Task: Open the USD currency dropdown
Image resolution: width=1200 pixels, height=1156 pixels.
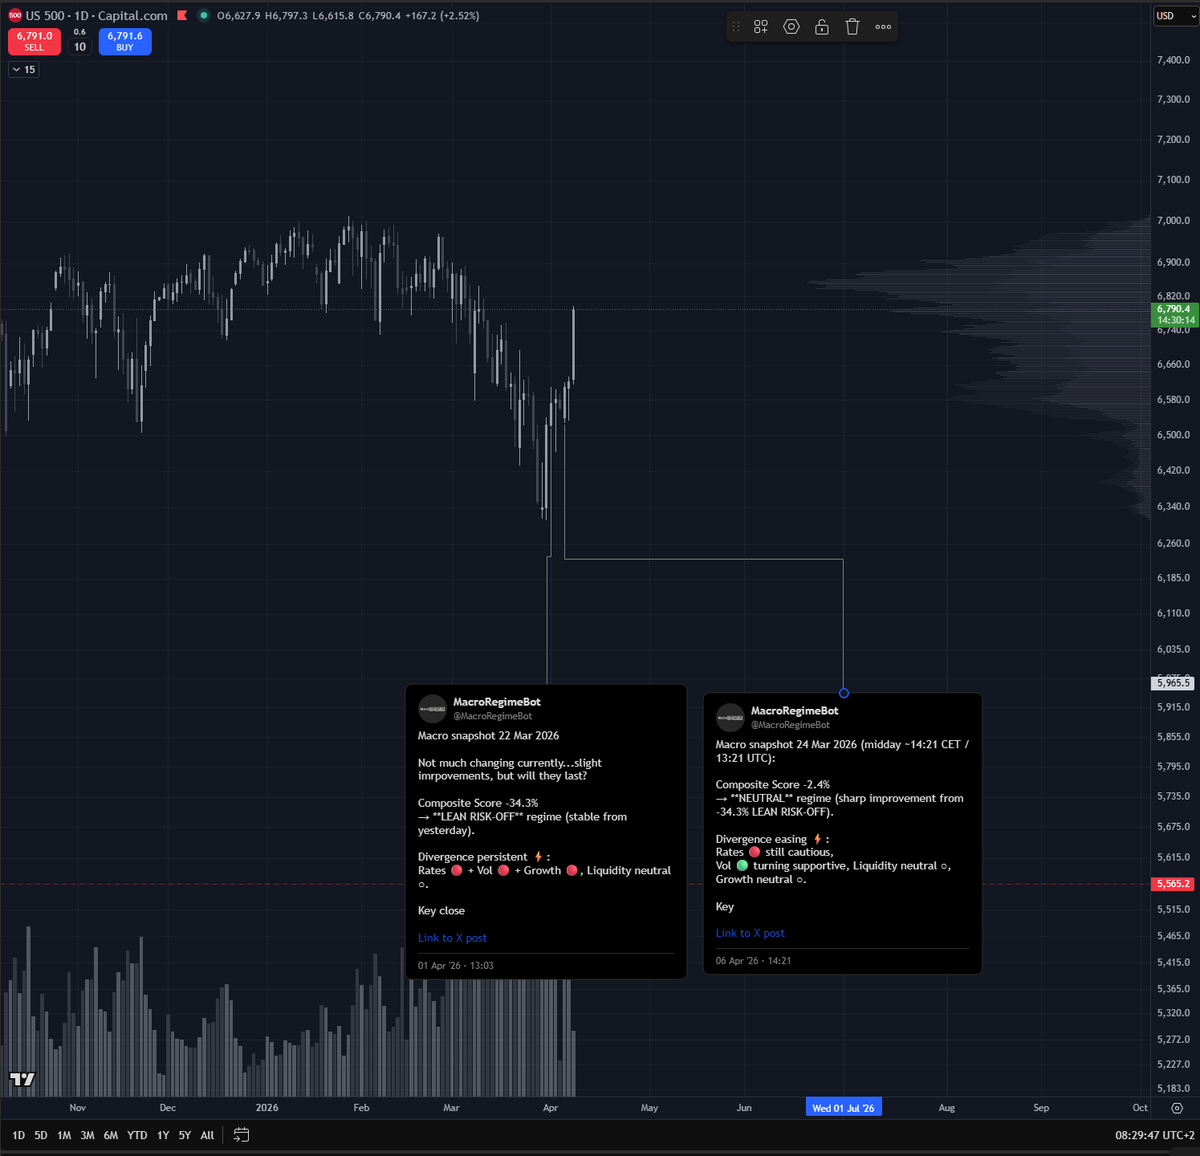Action: point(1176,16)
